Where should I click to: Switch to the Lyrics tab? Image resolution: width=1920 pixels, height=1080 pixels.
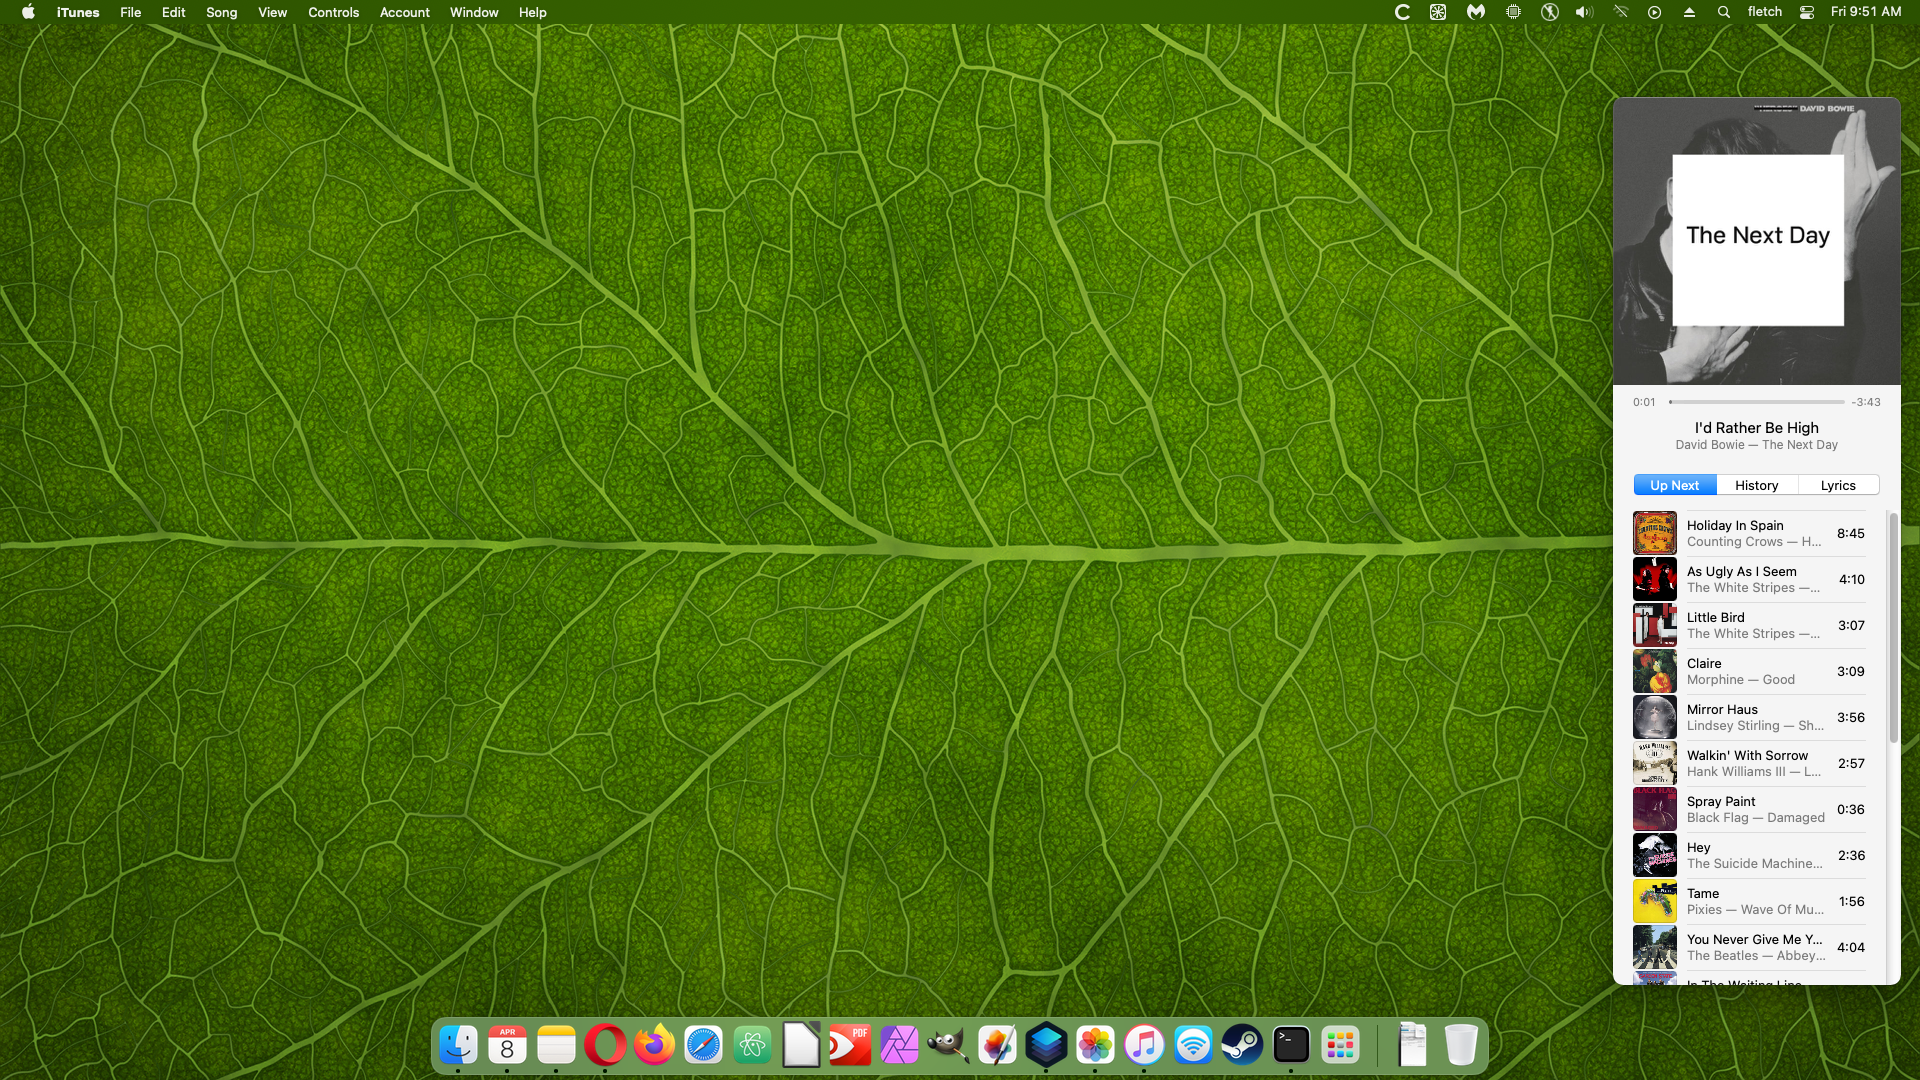pos(1838,485)
